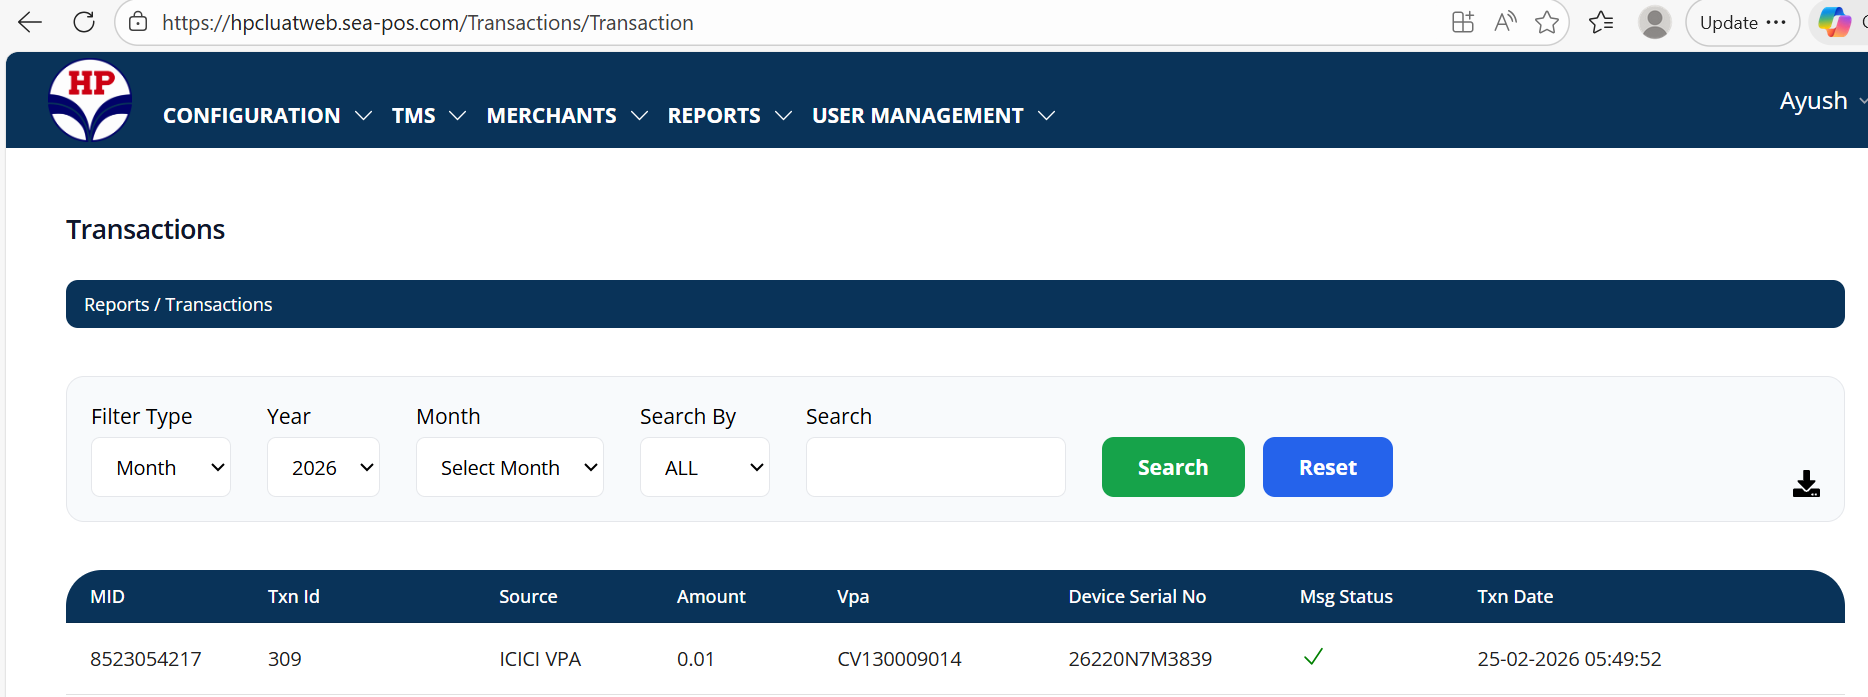Refresh the page with reload icon

[84, 22]
